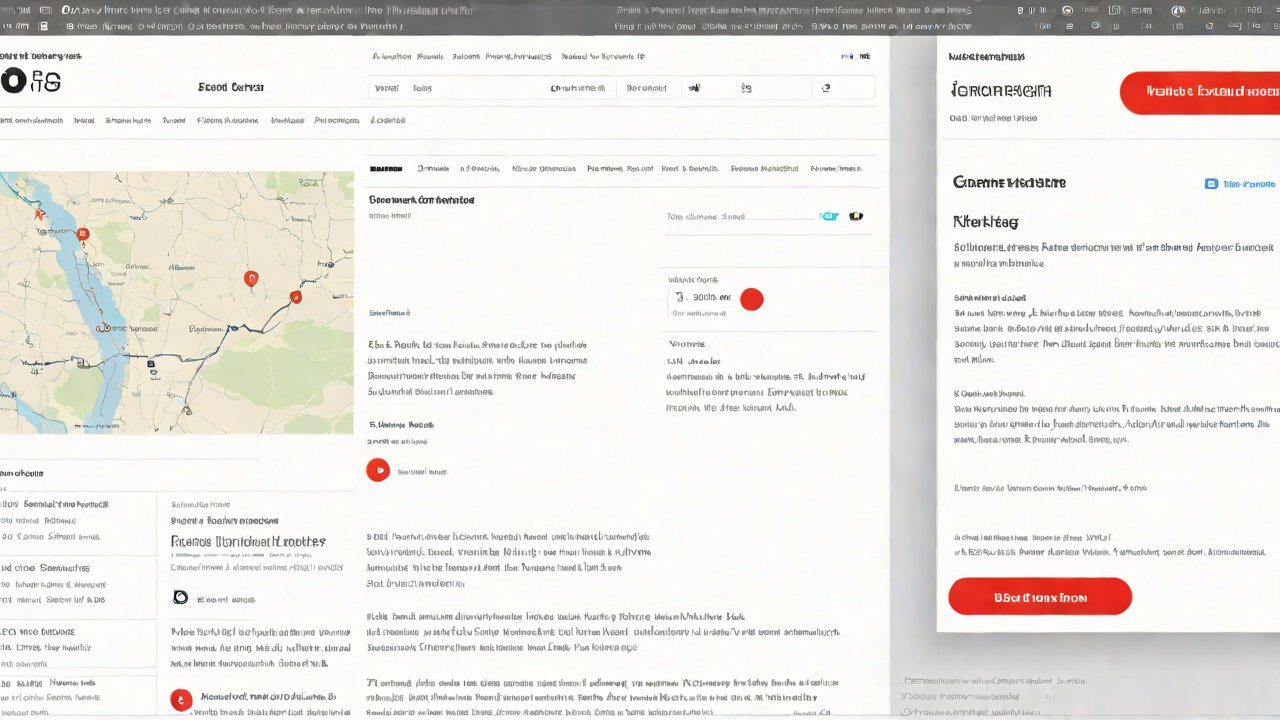
Task: Click the number input field beside the red circle
Action: [x=700, y=298]
